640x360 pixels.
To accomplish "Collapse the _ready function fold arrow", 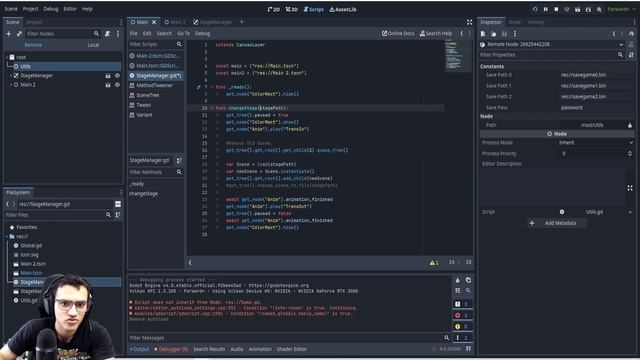I will pos(212,87).
